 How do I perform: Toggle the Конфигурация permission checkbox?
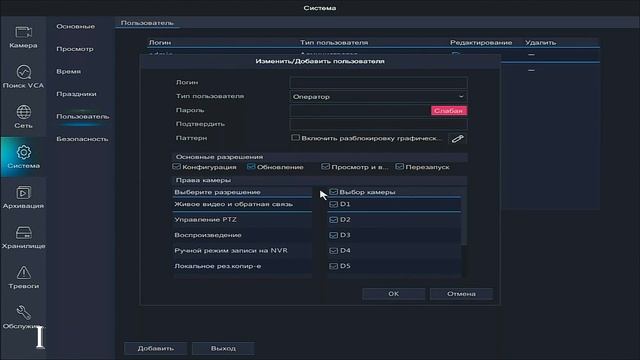176,167
